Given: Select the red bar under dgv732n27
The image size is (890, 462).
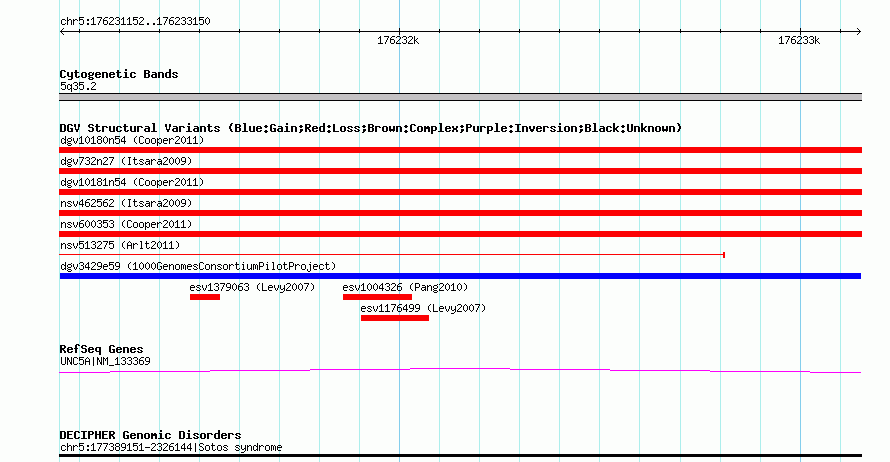Looking at the screenshot, I should 460,171.
